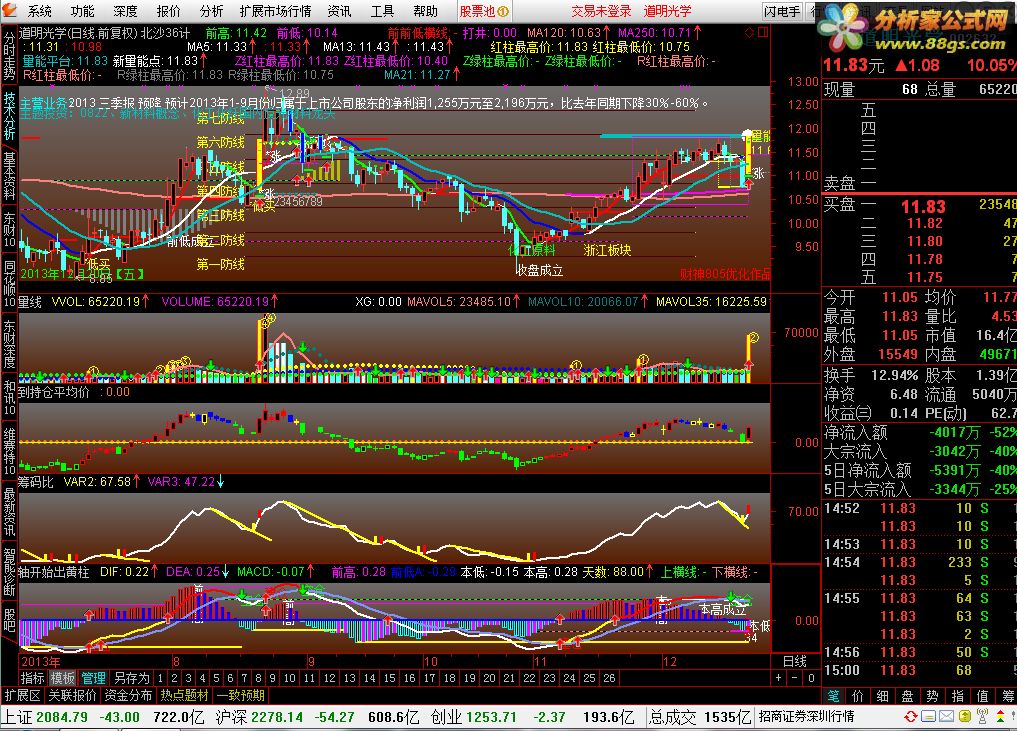The width and height of the screenshot is (1017, 731).
Task: Click the 管理 manage button
Action: tap(93, 678)
